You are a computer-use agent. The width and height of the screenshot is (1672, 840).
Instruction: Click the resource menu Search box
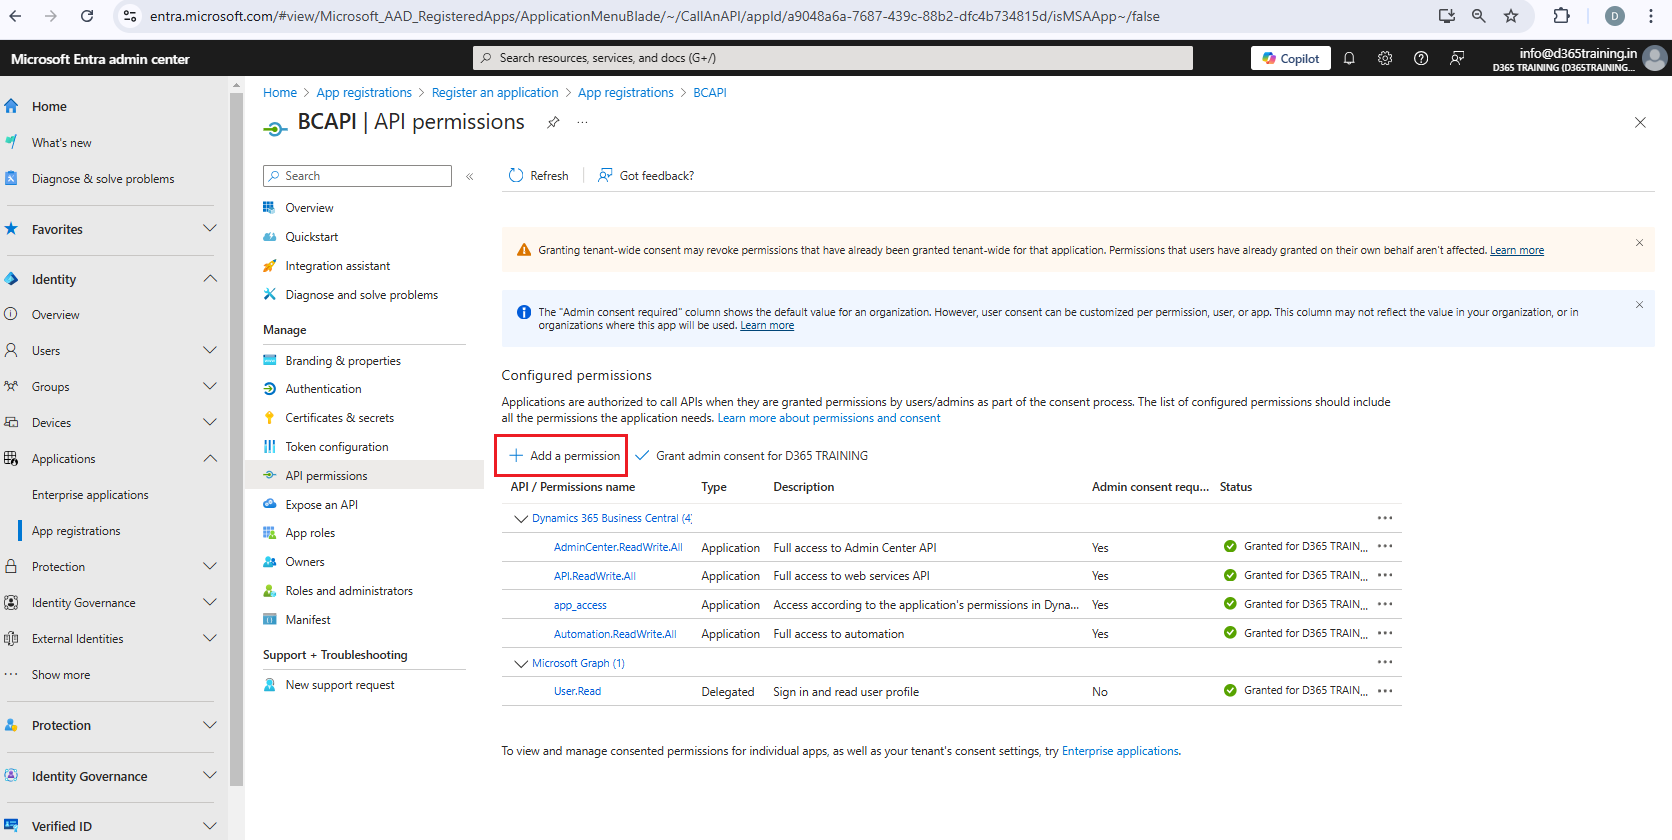pos(357,176)
